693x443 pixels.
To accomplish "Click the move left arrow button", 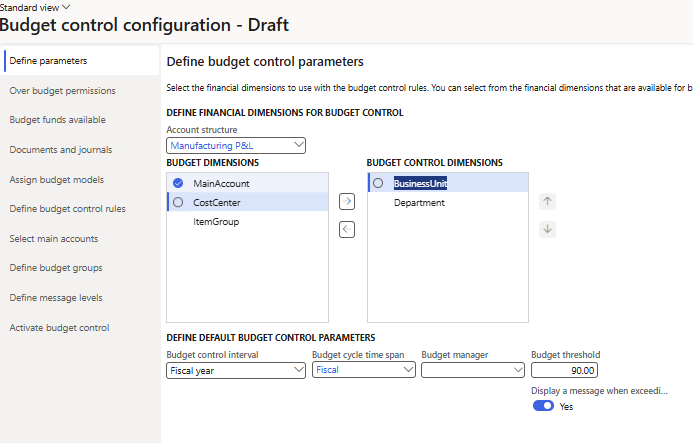I will [347, 230].
